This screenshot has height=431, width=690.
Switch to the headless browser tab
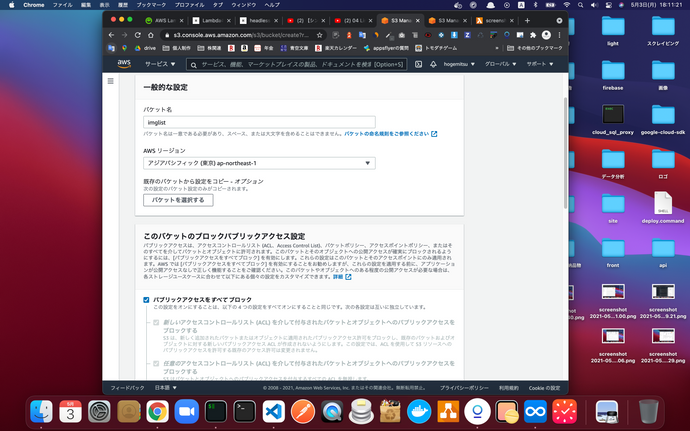tap(259, 20)
